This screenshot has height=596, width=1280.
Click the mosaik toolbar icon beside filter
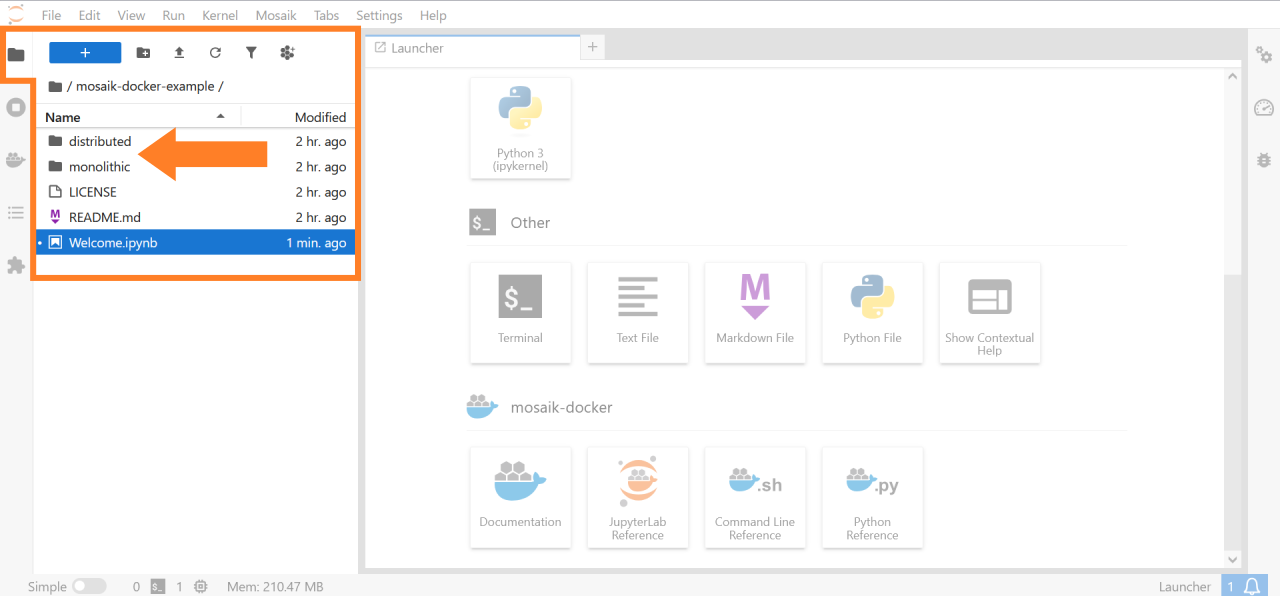click(x=287, y=53)
